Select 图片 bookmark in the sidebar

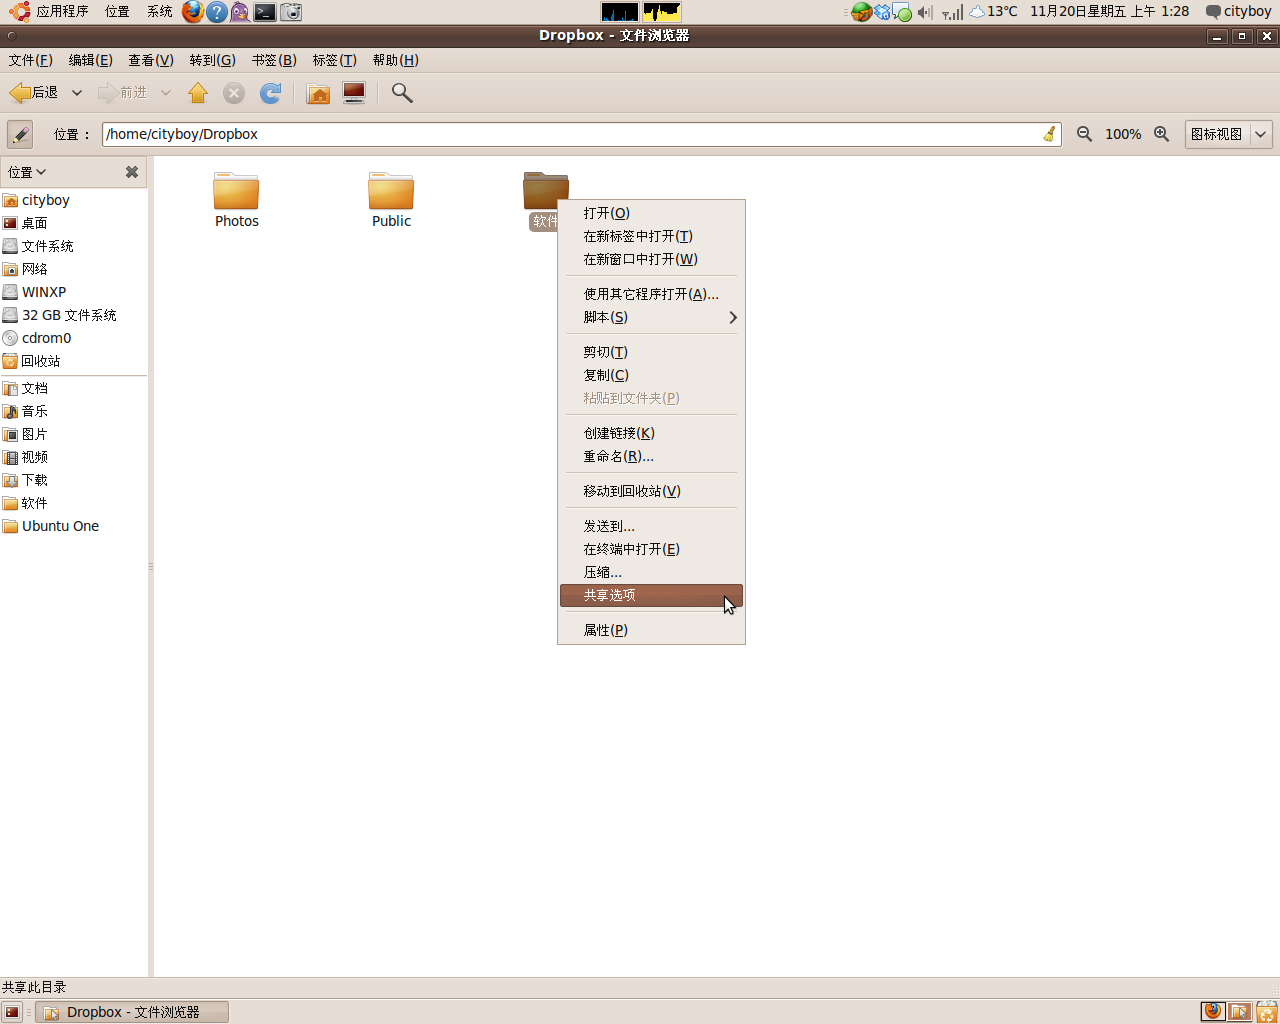74,434
